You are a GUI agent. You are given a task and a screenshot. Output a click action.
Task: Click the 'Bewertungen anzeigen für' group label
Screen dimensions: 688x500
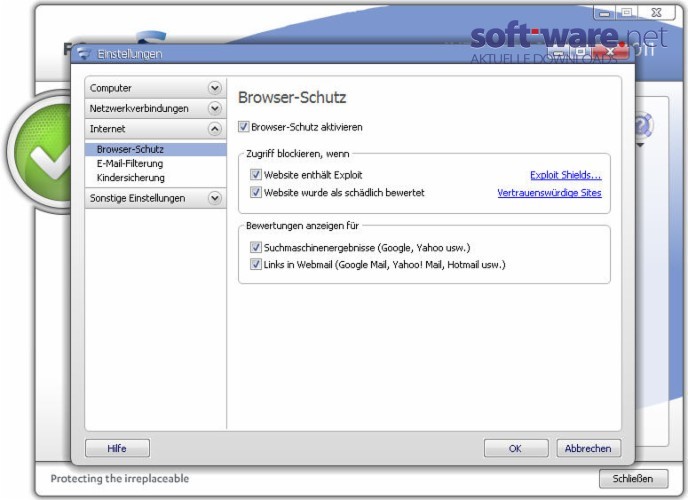click(x=302, y=226)
